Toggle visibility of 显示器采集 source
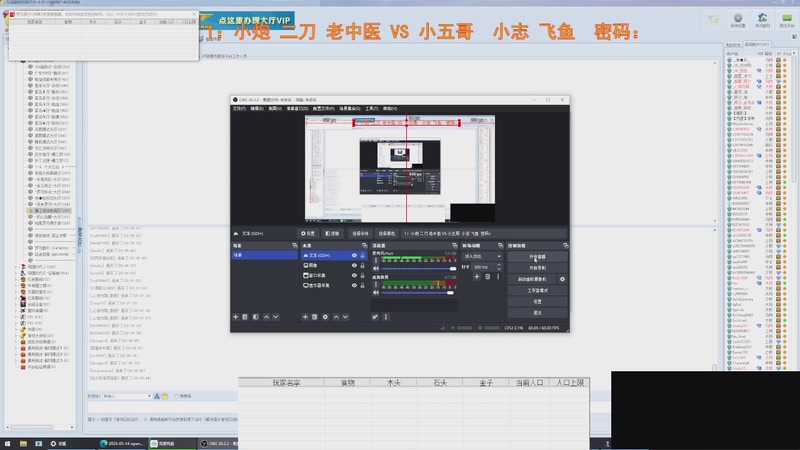Image resolution: width=800 pixels, height=450 pixels. [x=354, y=285]
